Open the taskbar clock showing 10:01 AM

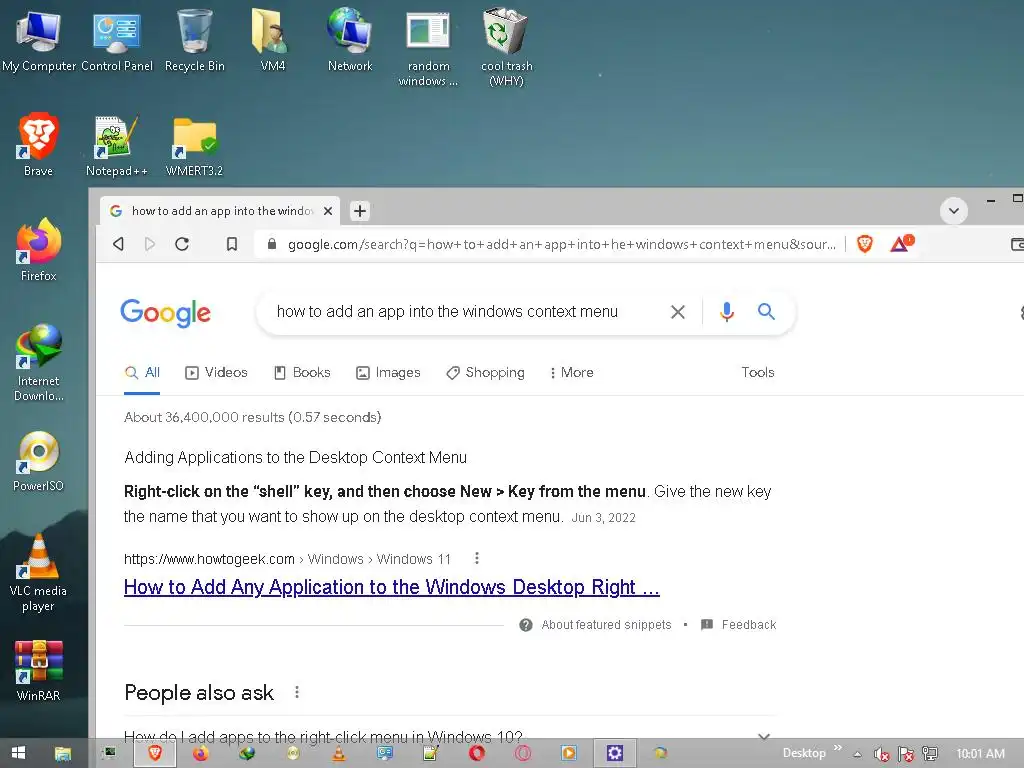tap(980, 754)
